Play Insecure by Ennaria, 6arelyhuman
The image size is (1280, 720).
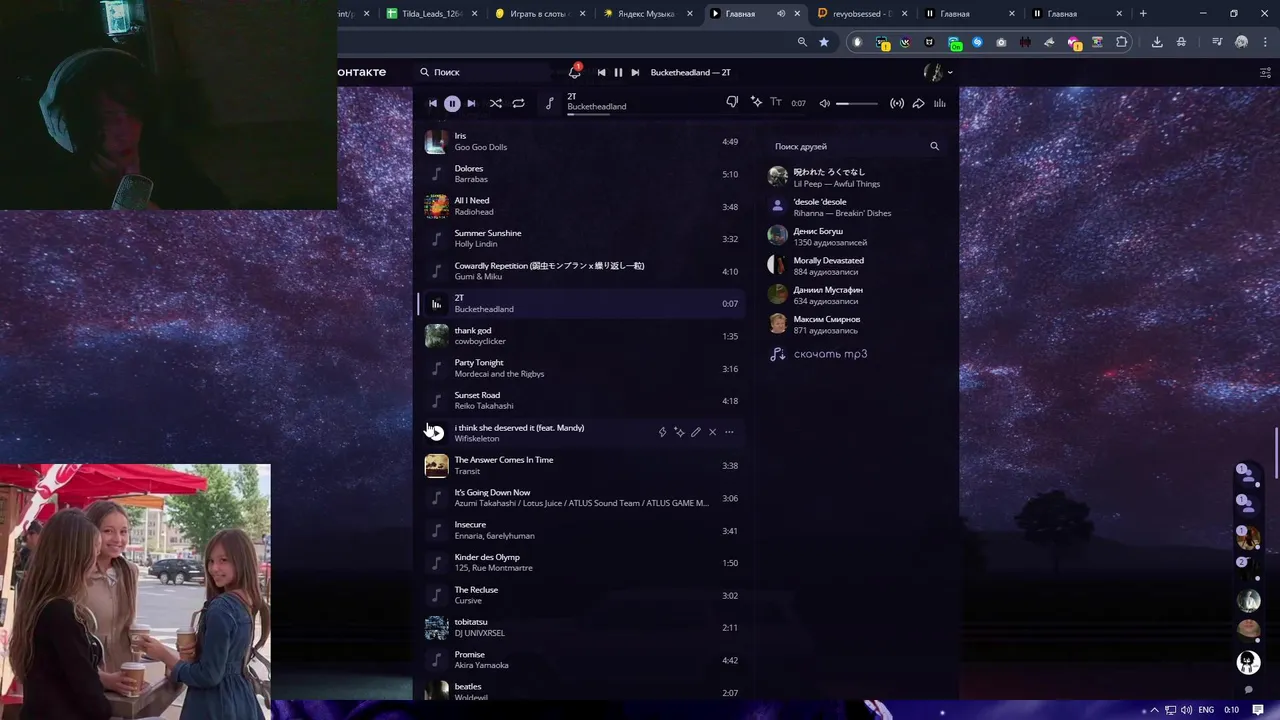coord(436,530)
